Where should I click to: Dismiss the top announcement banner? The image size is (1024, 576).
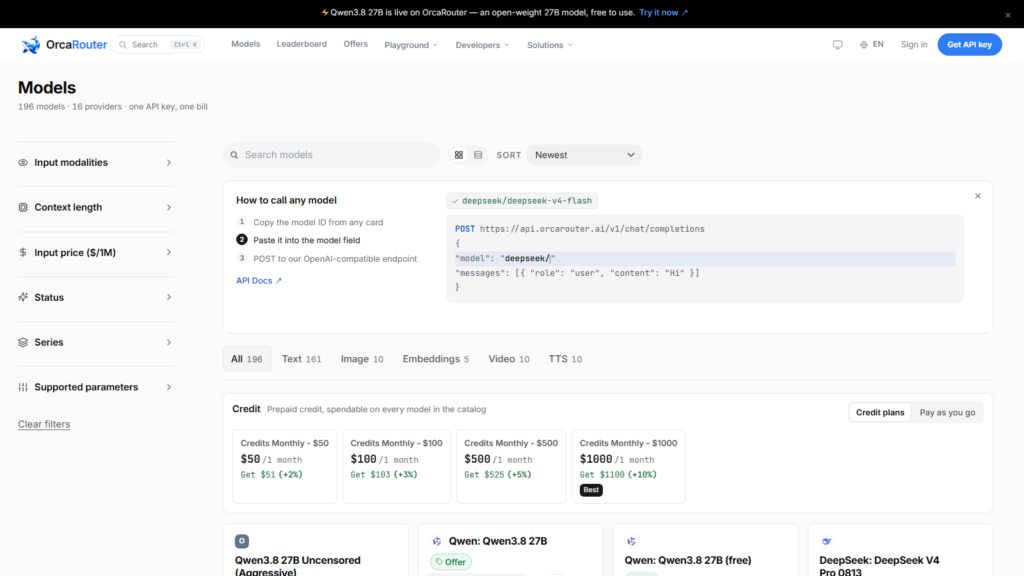pos(1008,14)
